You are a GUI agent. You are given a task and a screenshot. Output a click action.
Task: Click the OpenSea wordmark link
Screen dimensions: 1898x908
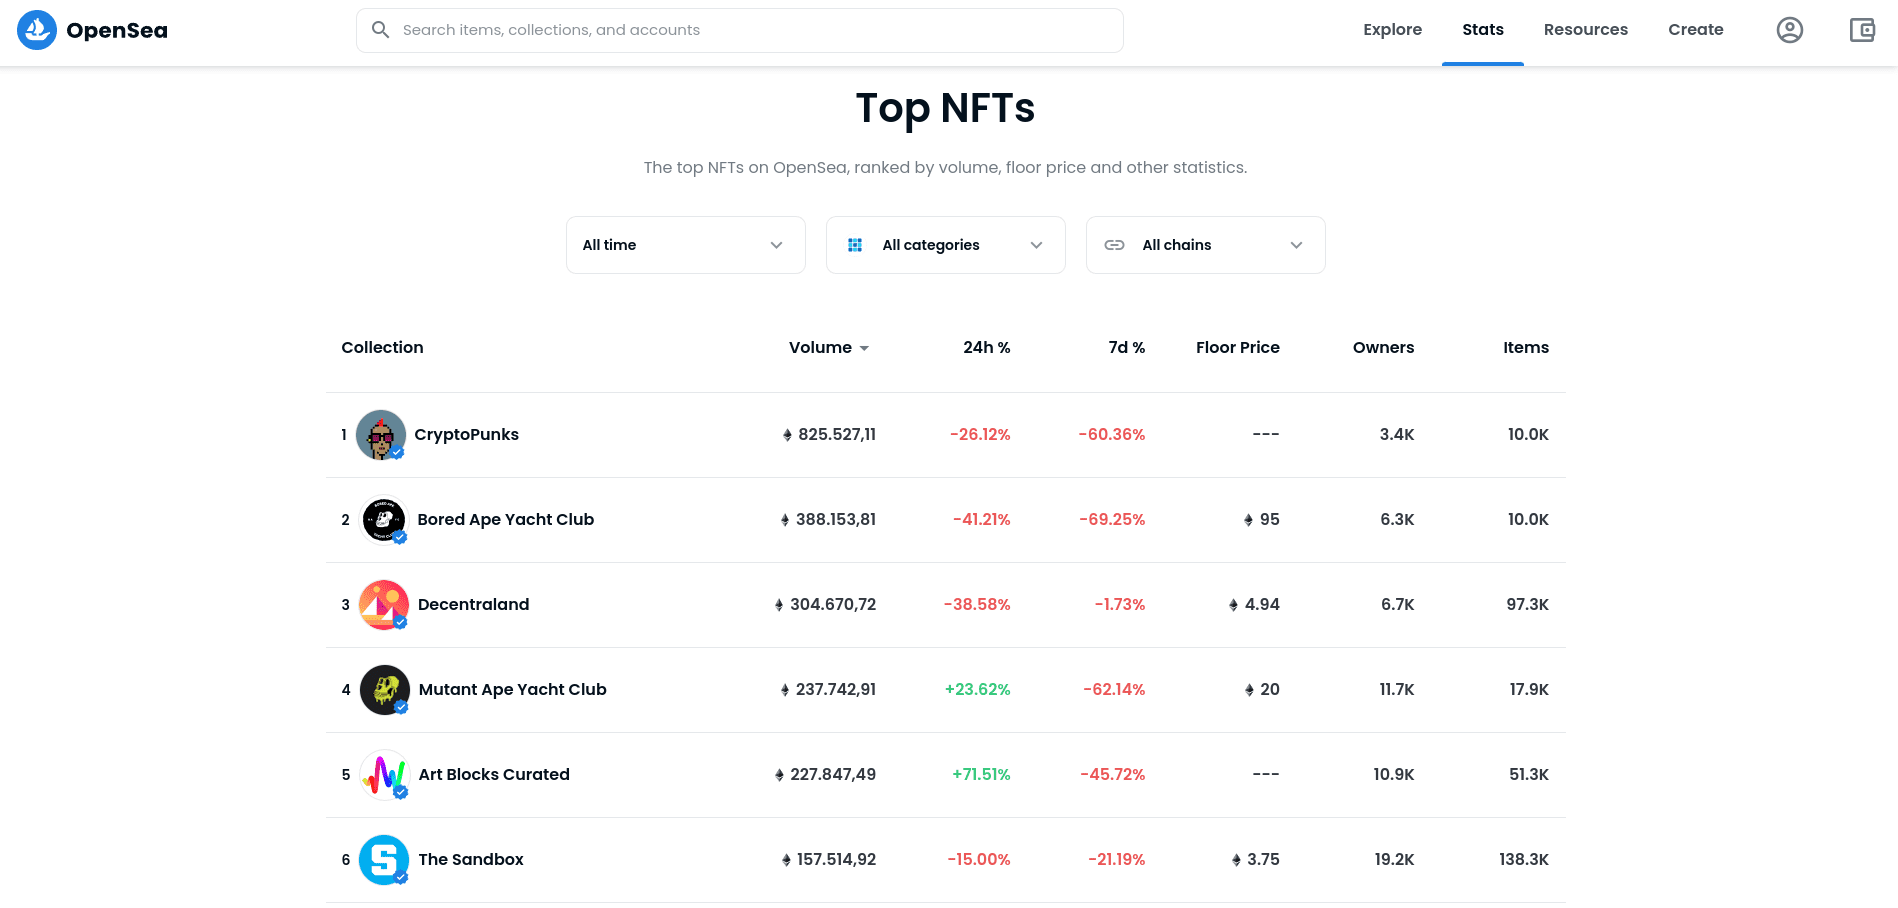point(117,30)
